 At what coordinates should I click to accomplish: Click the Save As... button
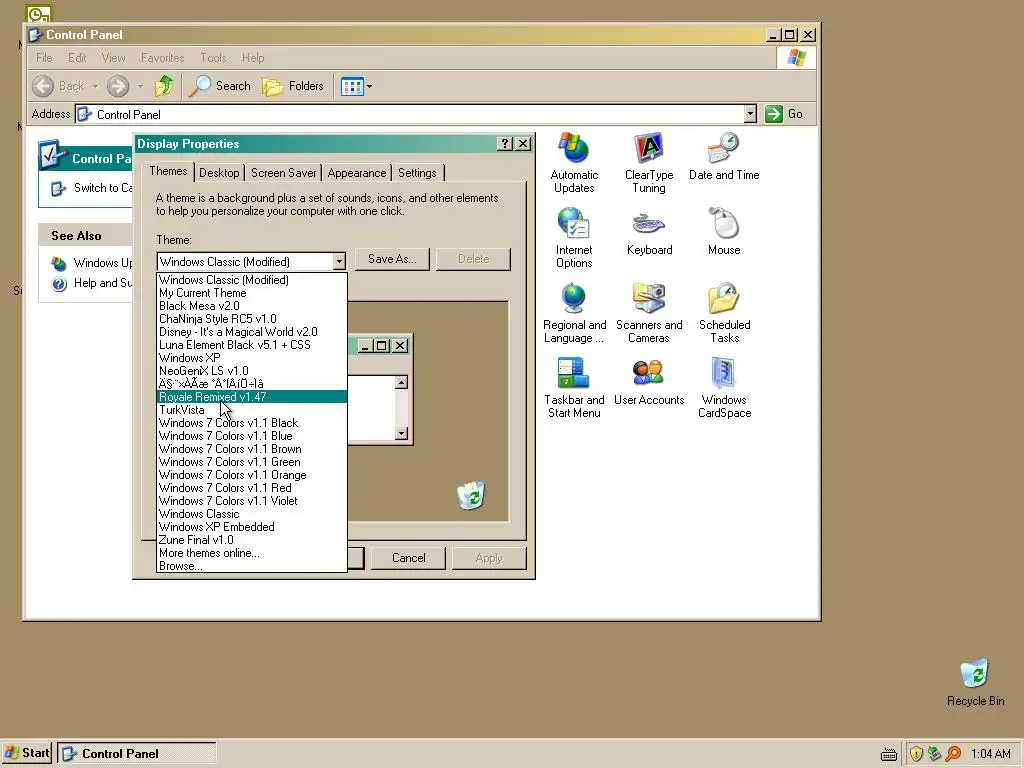tap(392, 259)
